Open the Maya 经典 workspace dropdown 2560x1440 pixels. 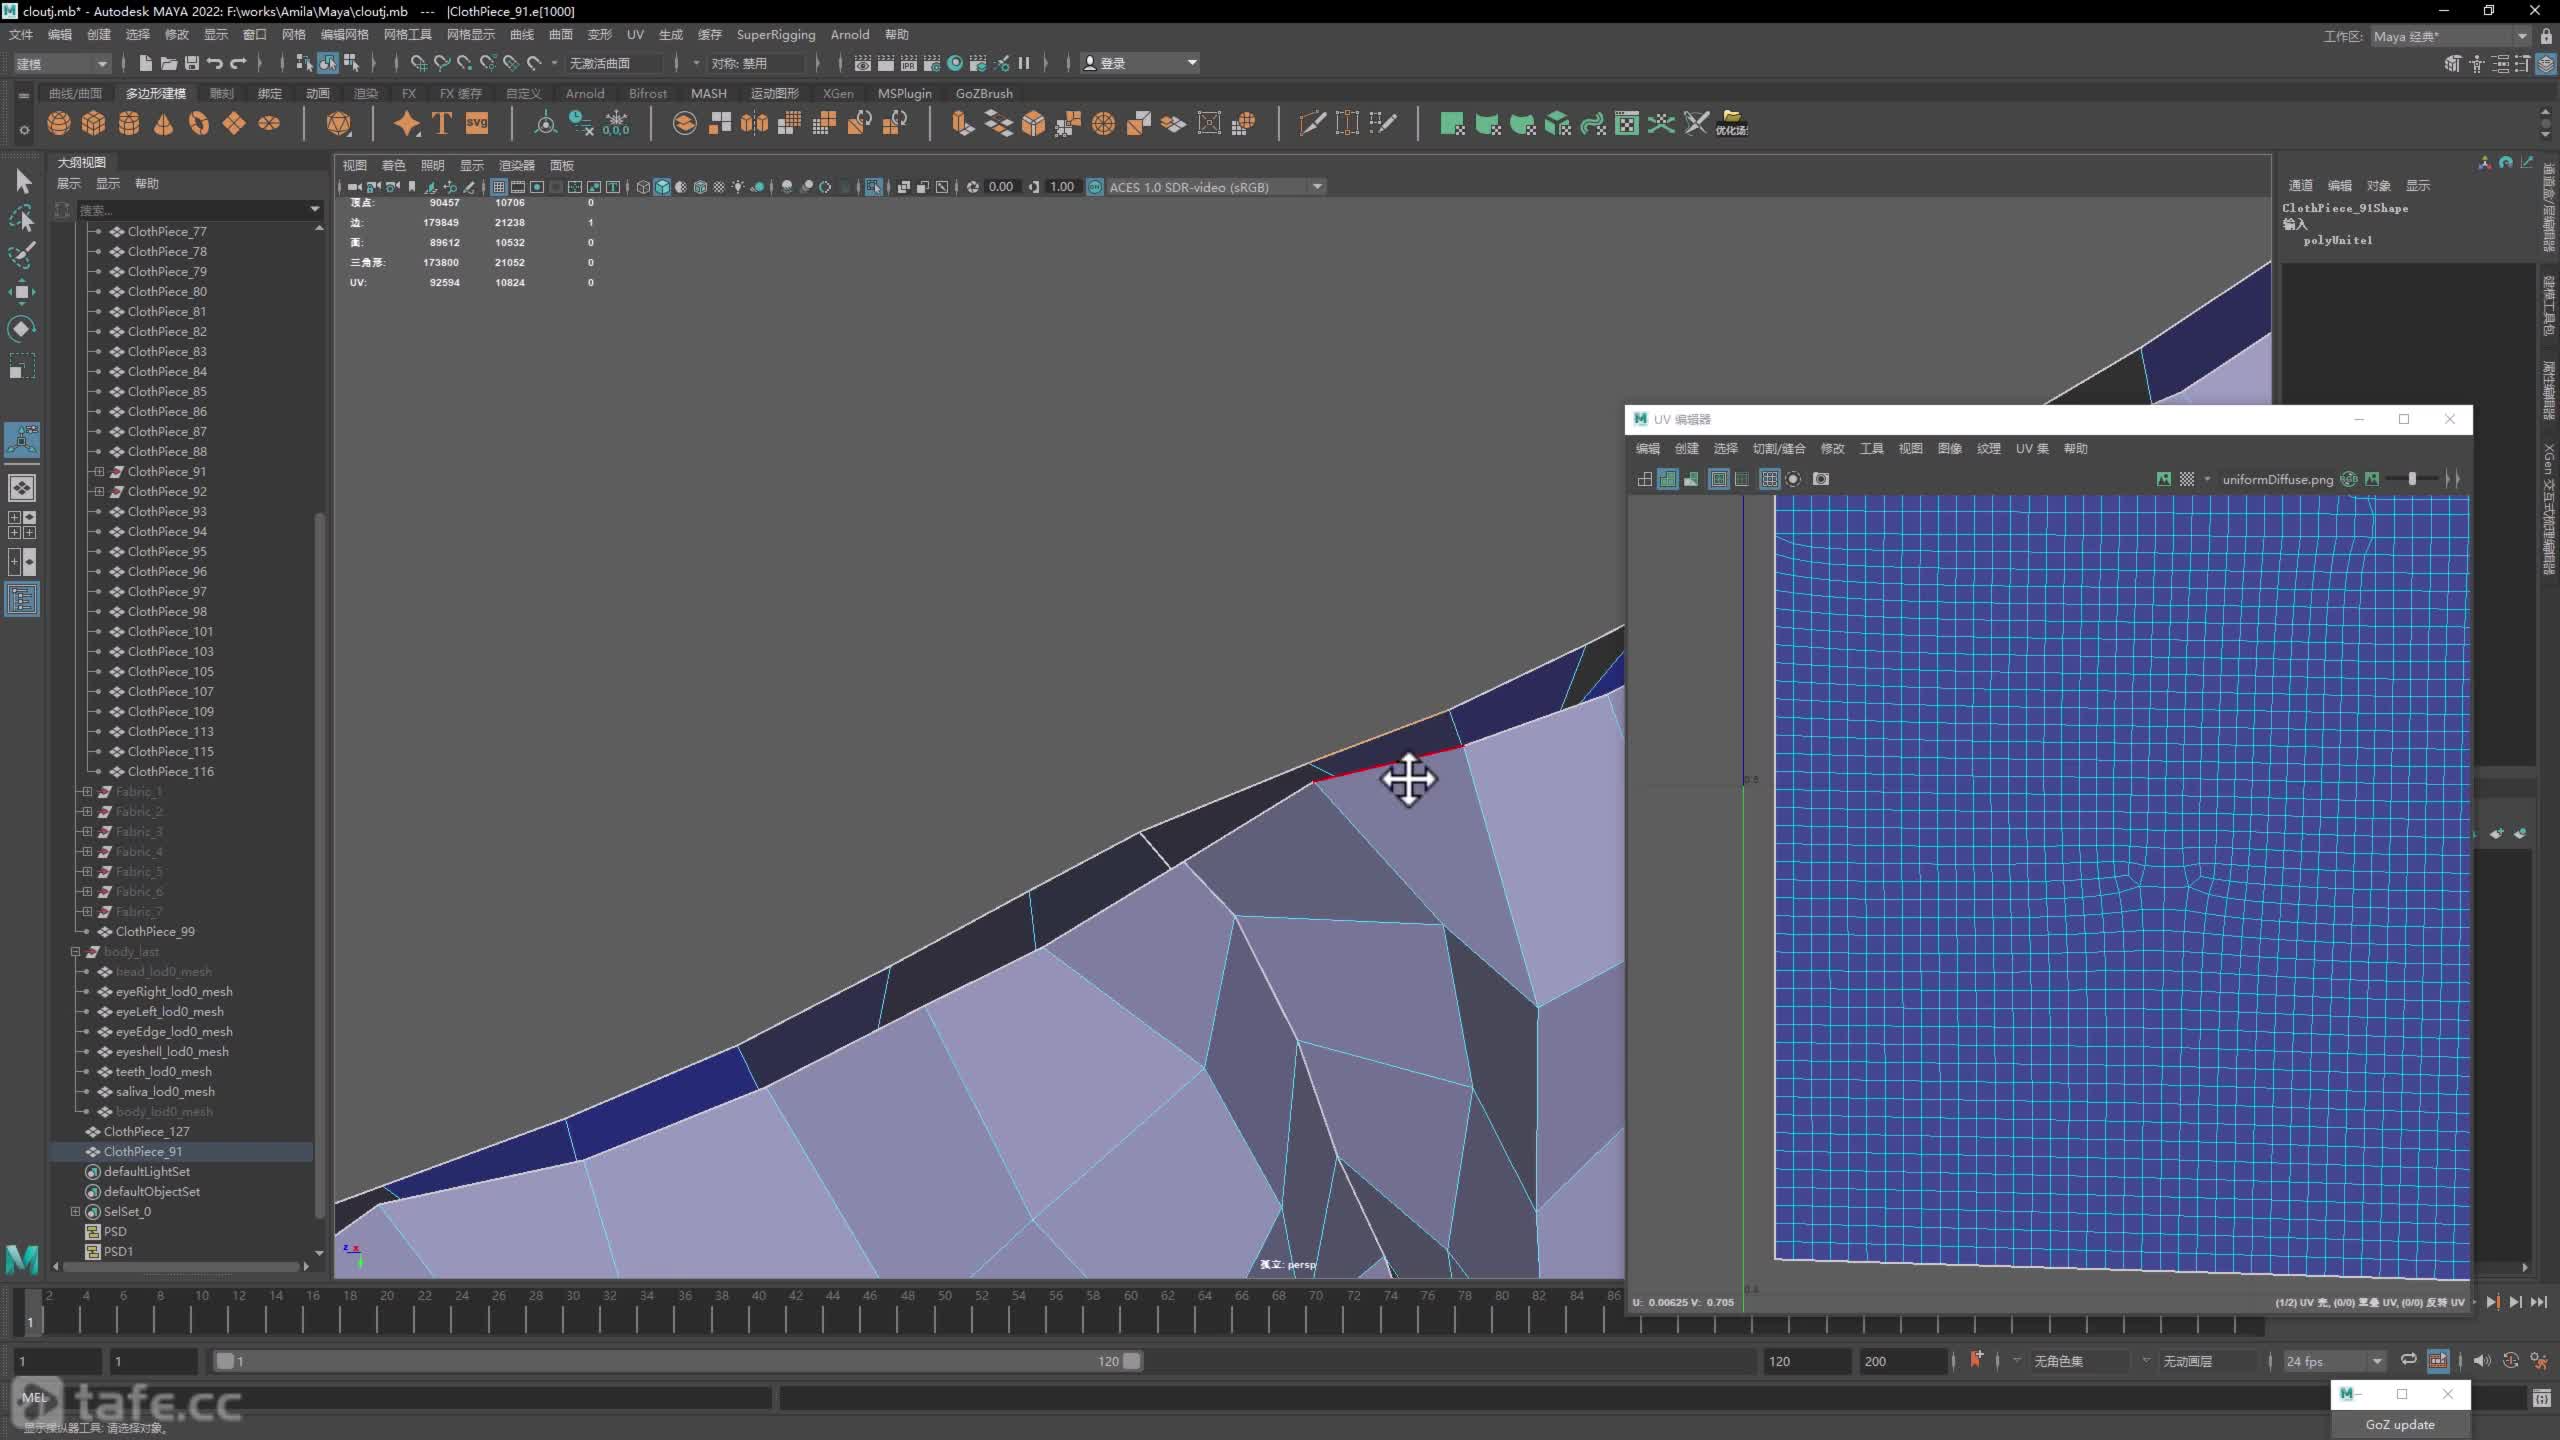click(x=2450, y=36)
